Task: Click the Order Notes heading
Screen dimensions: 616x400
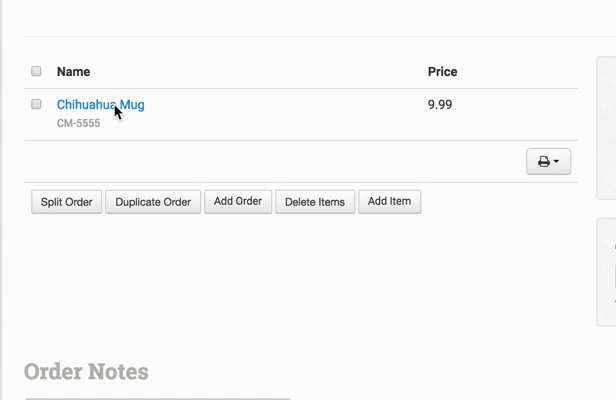Action: click(x=86, y=371)
